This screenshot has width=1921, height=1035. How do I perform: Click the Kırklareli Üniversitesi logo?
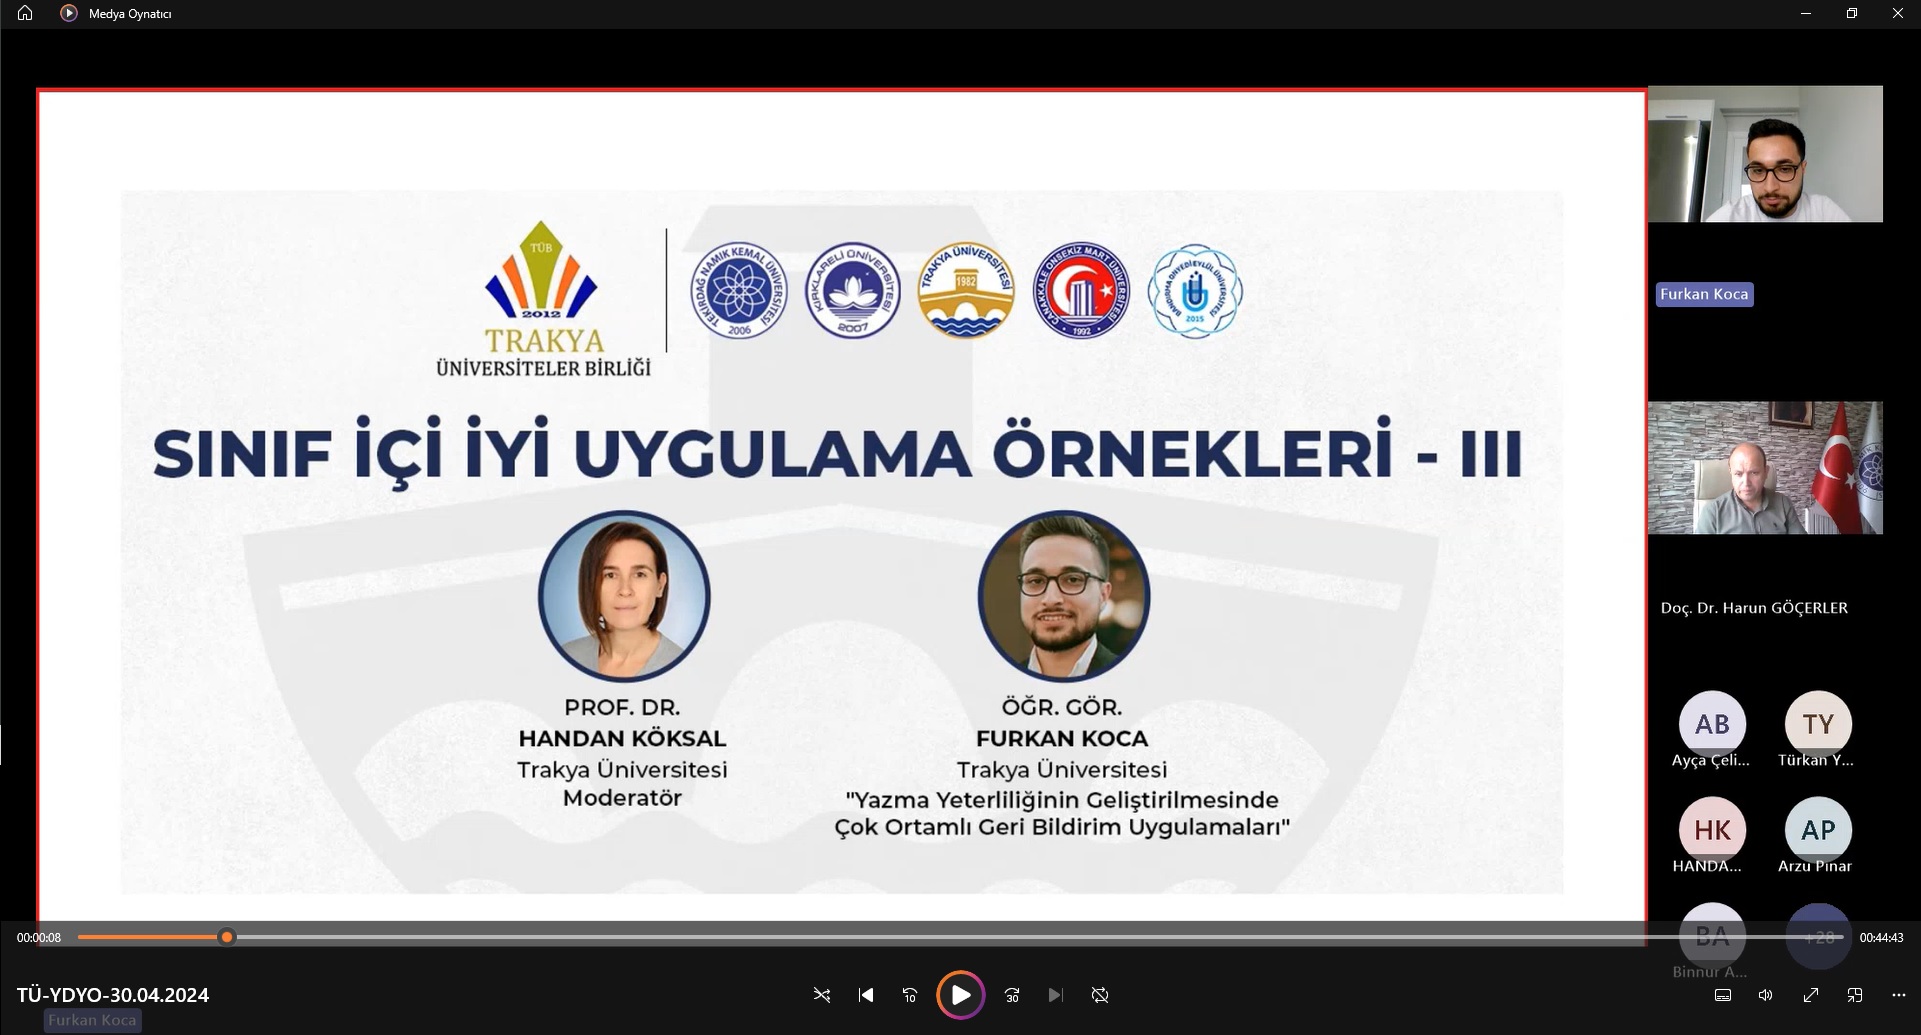(853, 291)
